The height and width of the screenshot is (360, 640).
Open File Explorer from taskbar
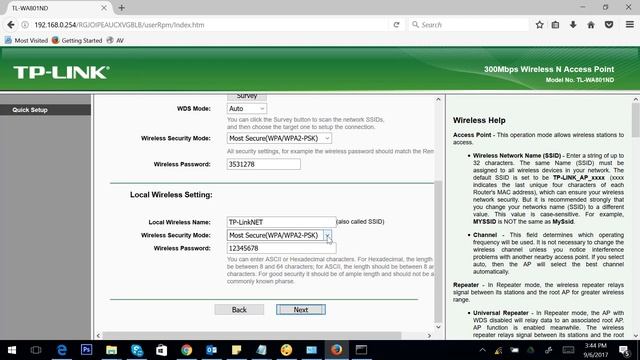(111, 350)
